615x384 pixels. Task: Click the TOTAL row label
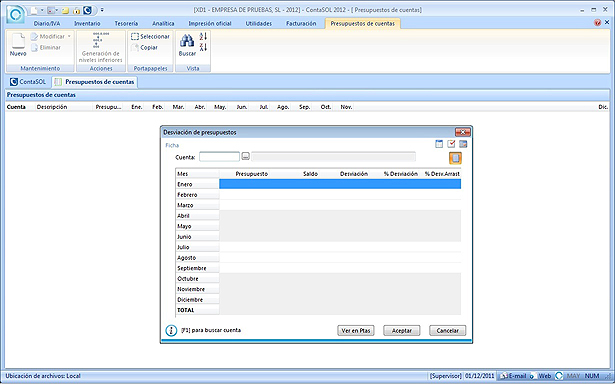[186, 310]
